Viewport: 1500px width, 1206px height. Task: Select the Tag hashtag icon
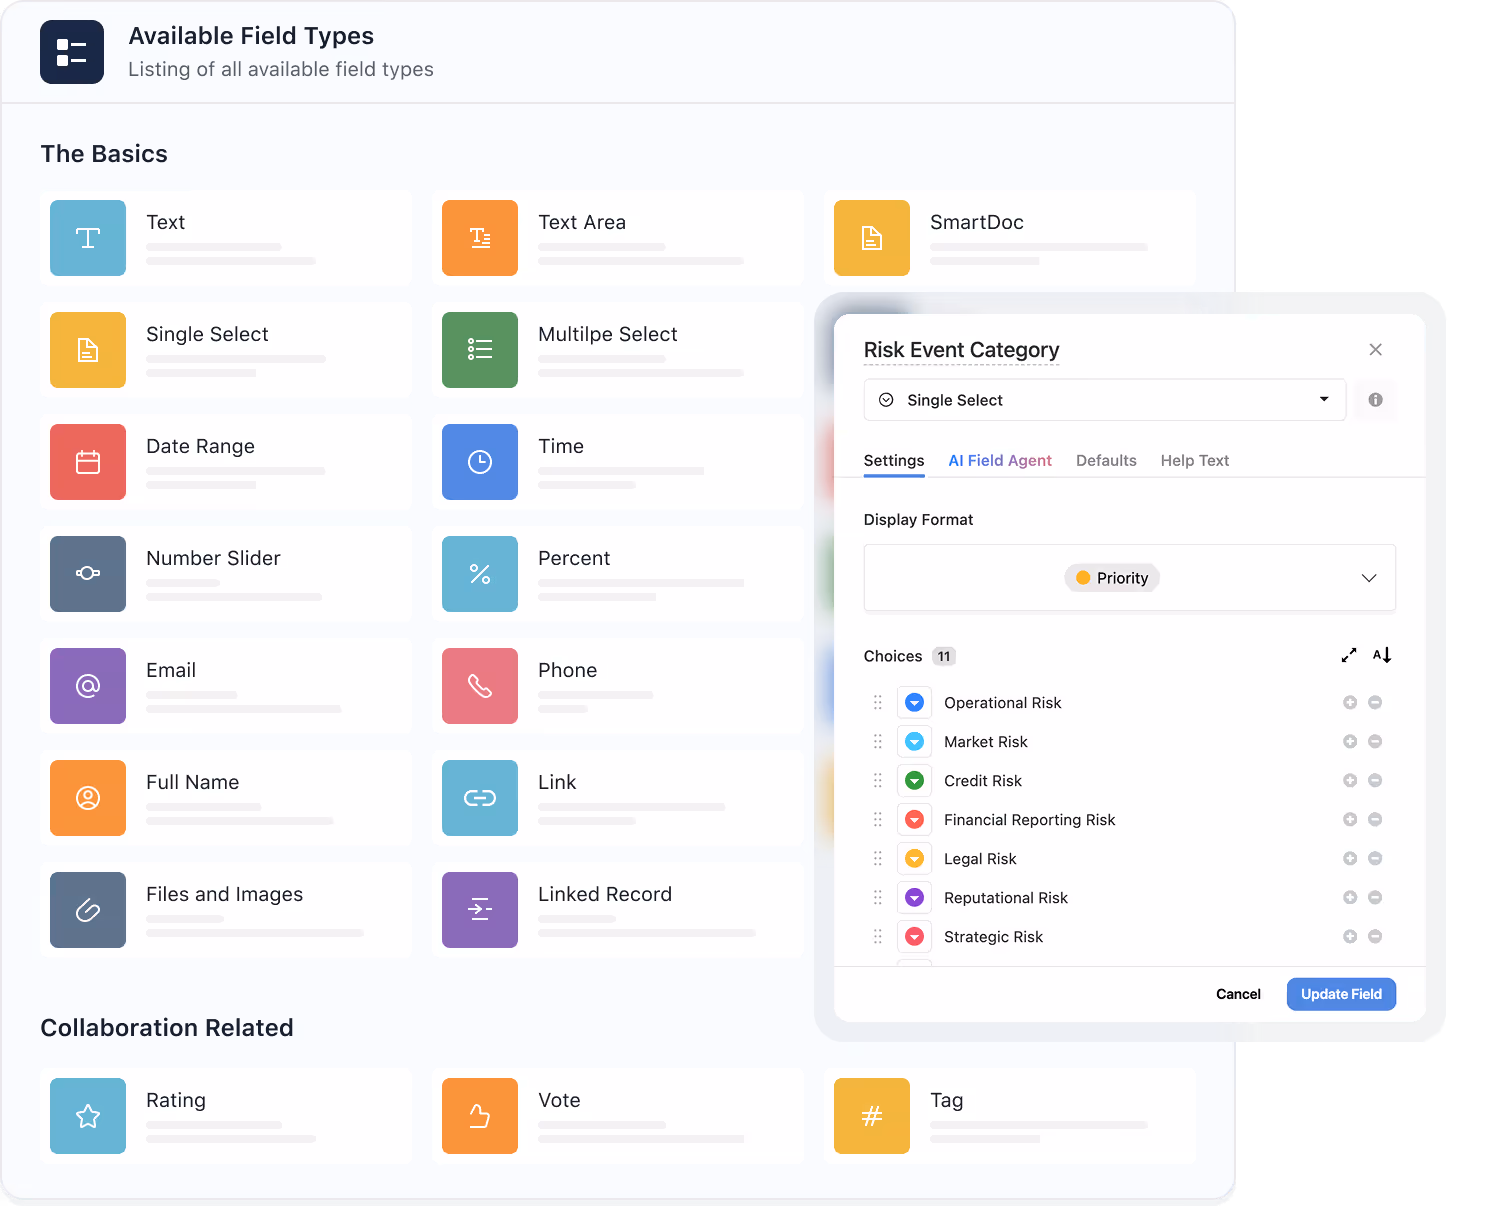[x=872, y=1116]
